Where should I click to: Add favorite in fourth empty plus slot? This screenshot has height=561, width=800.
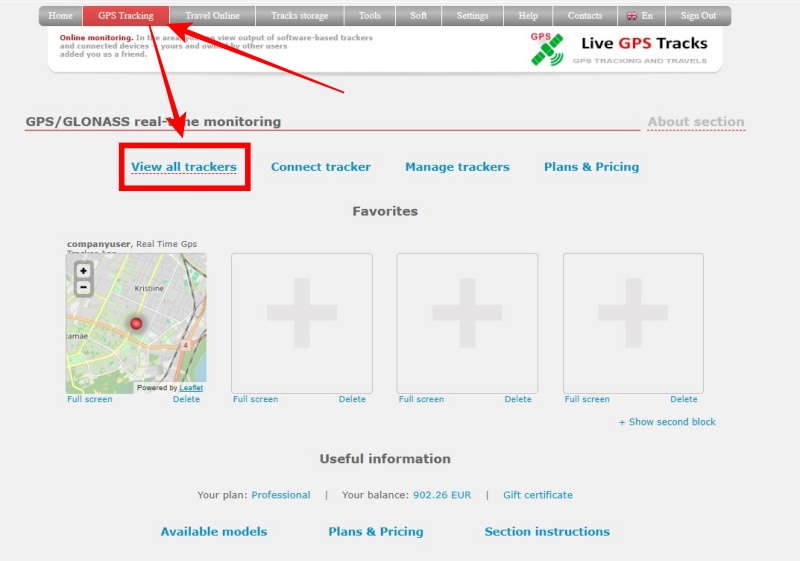633,323
